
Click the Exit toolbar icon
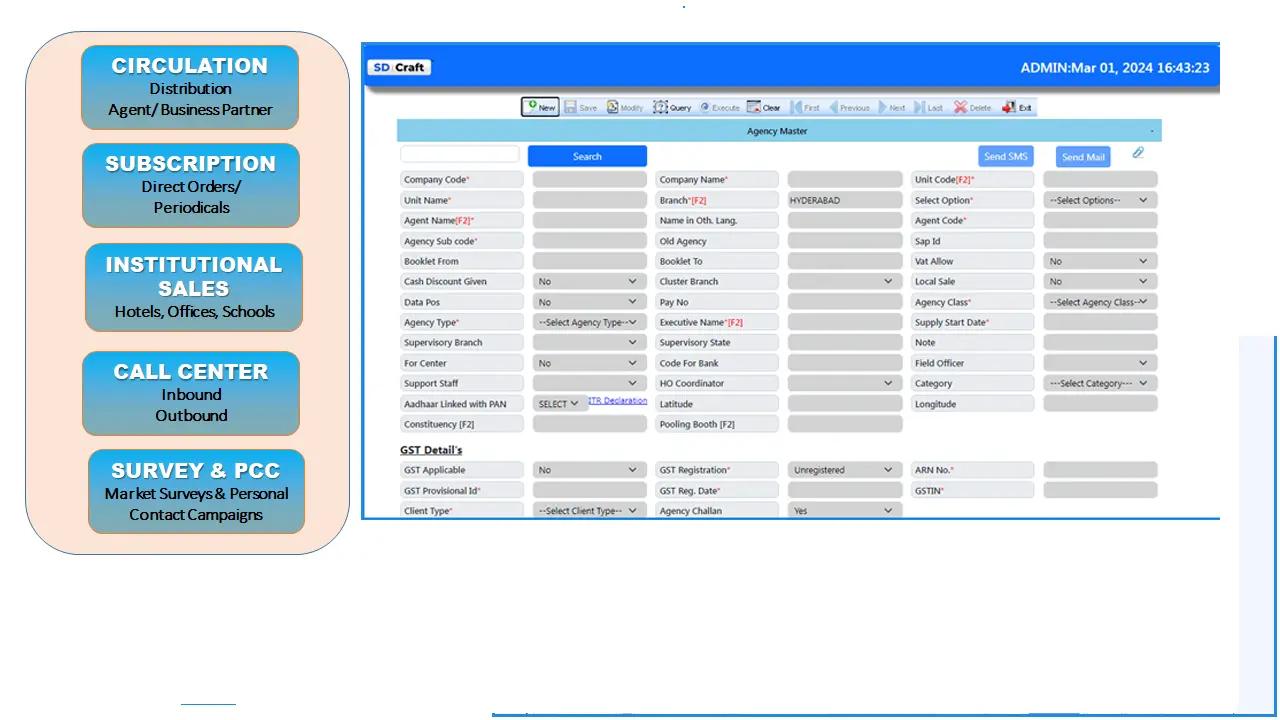1017,107
